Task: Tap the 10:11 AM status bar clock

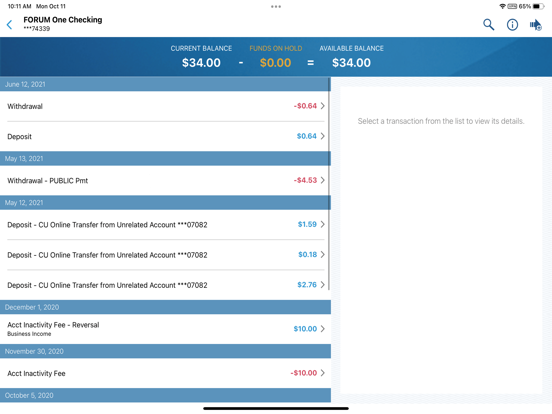Action: click(x=19, y=6)
